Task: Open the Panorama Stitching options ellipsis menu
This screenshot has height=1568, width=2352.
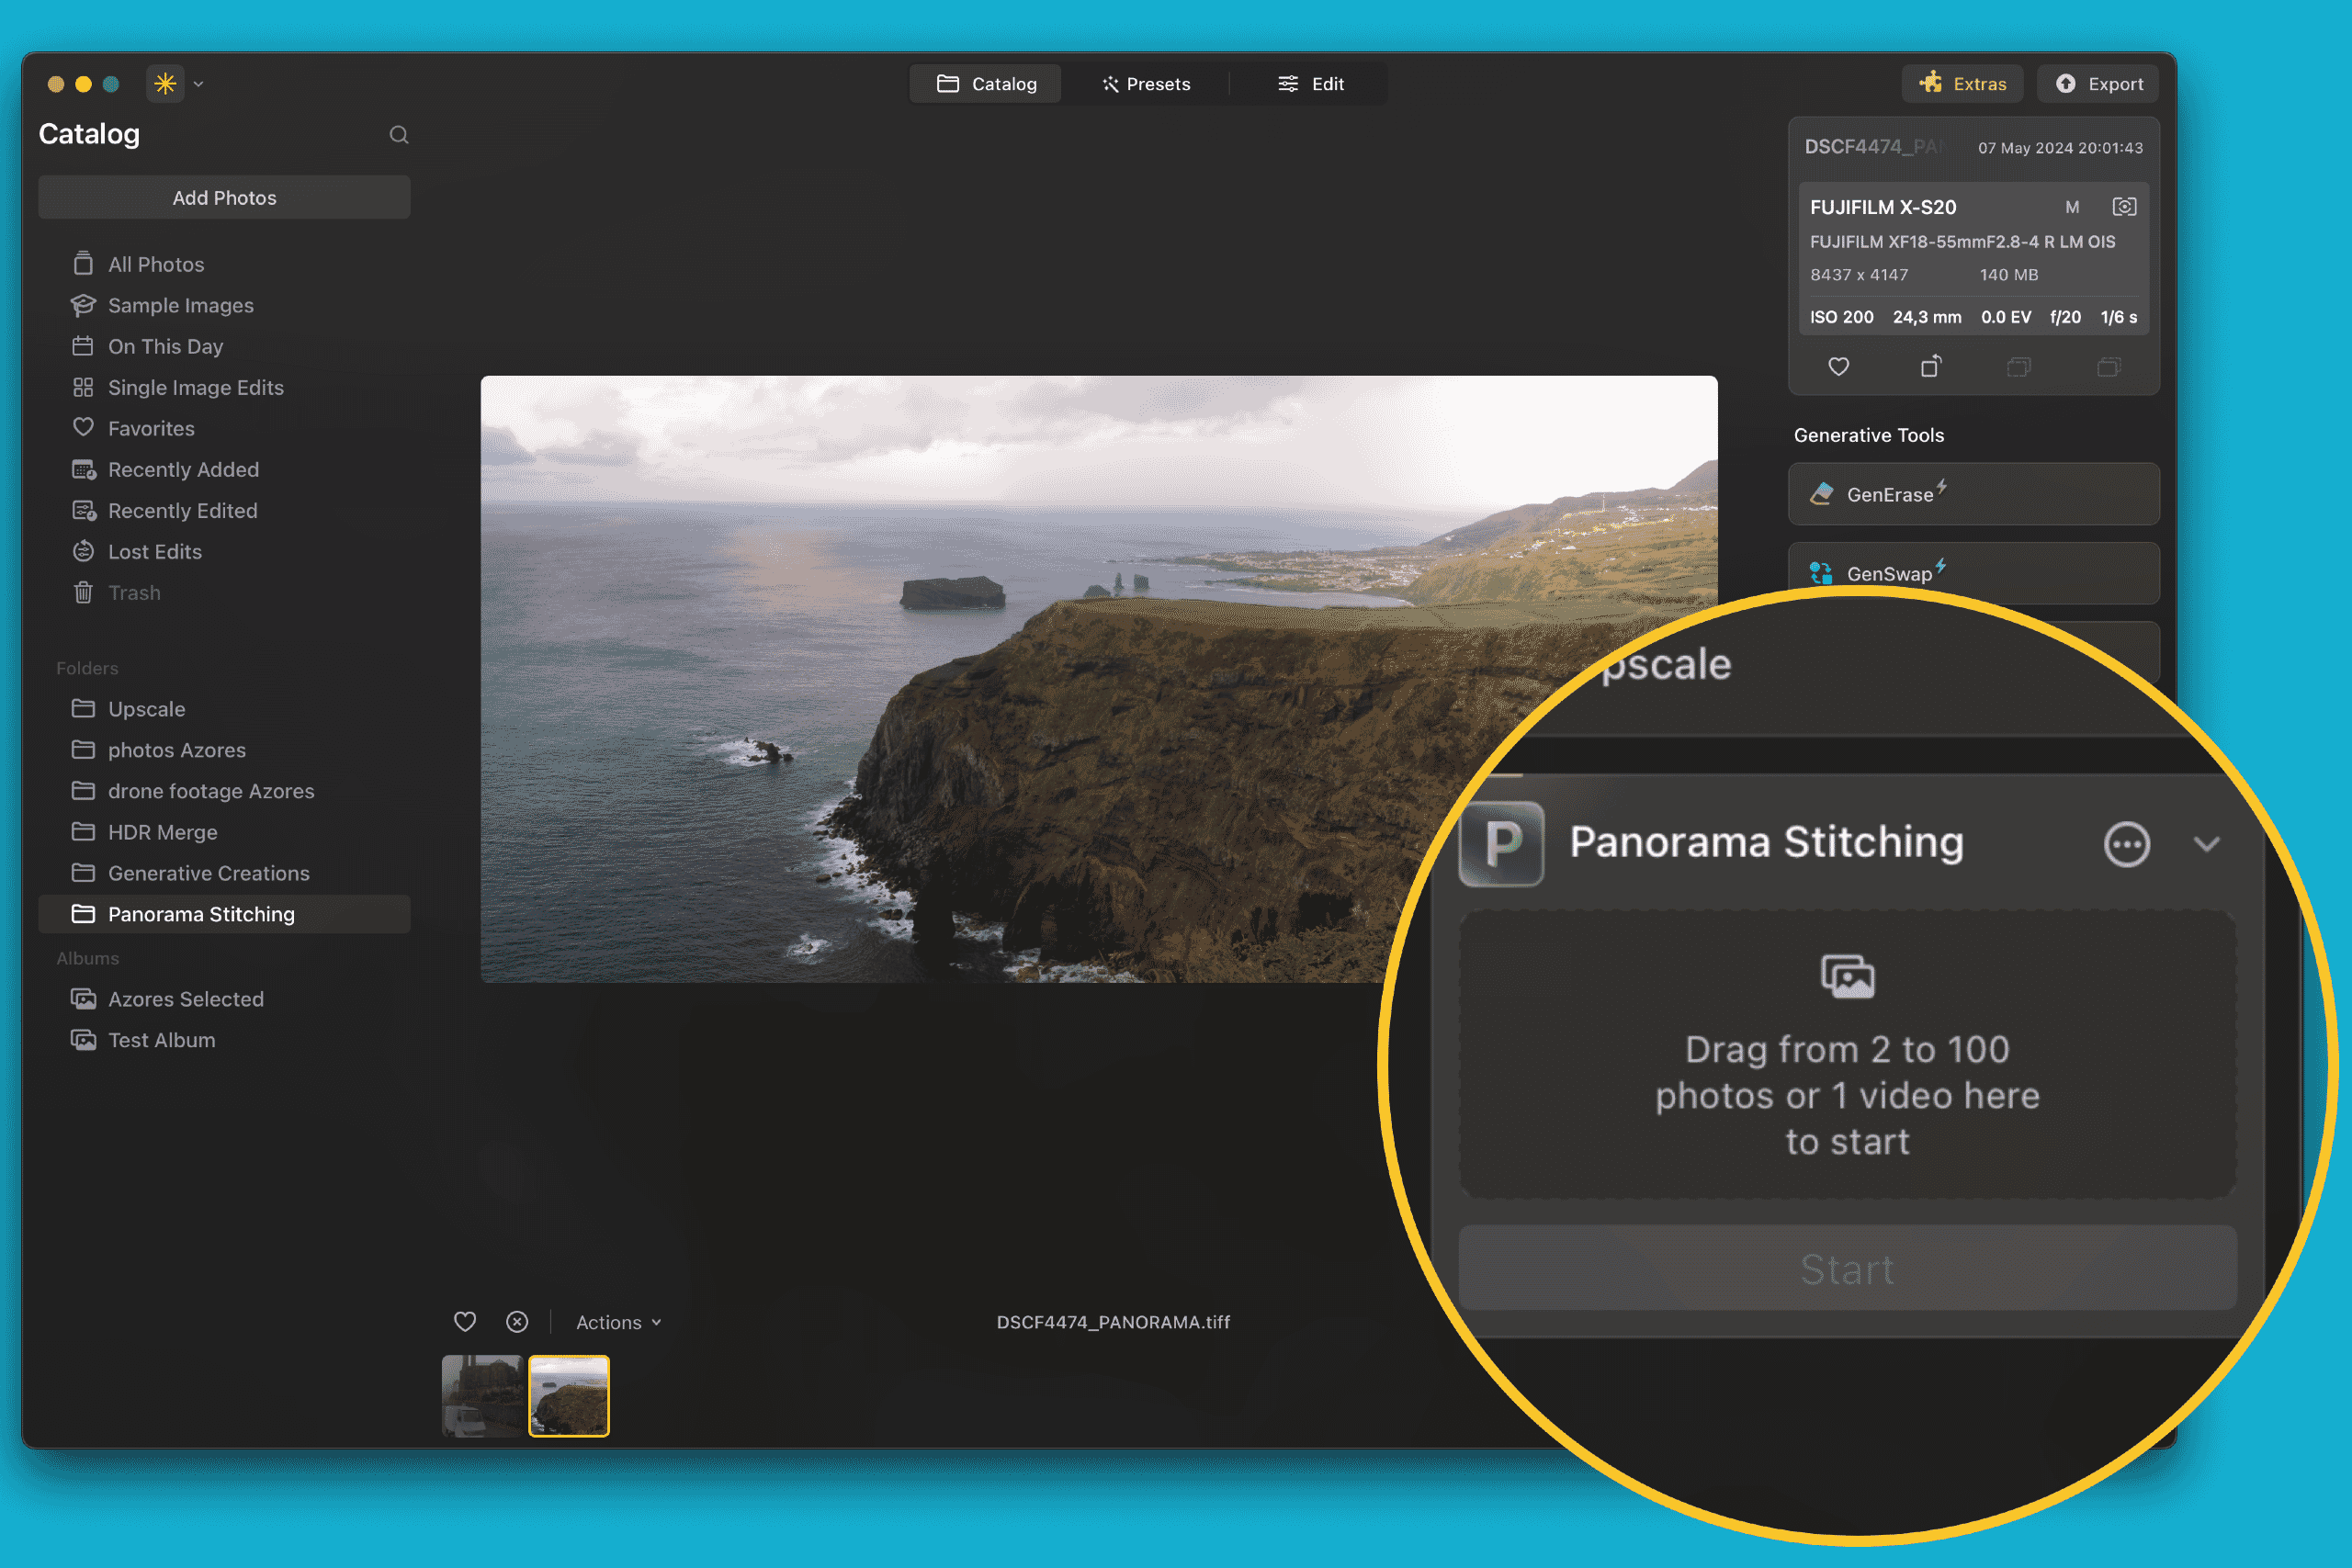Action: click(2127, 844)
